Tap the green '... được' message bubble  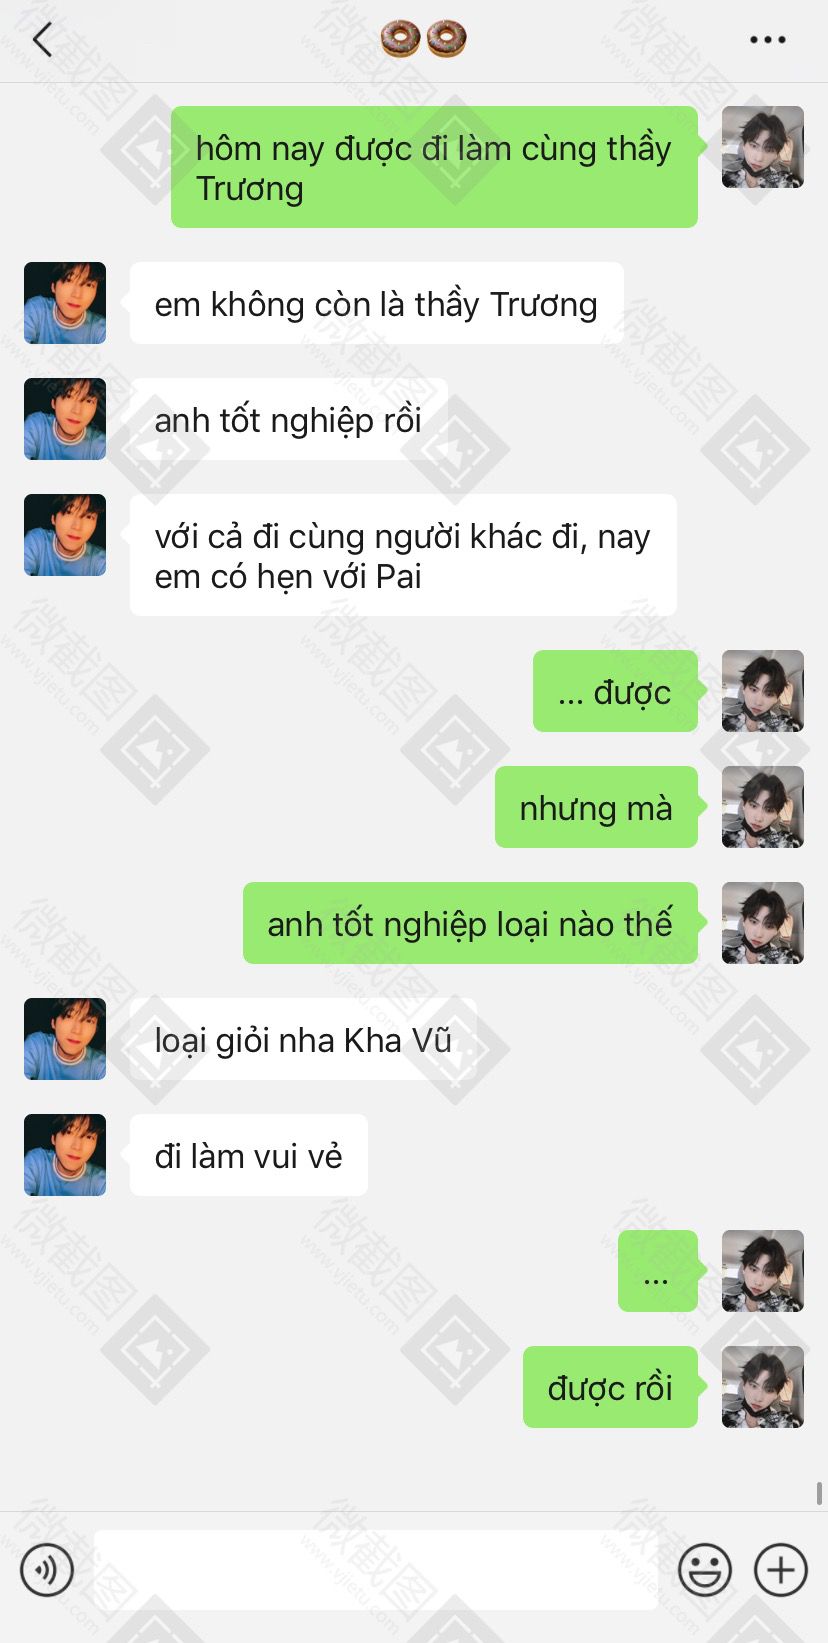click(615, 691)
